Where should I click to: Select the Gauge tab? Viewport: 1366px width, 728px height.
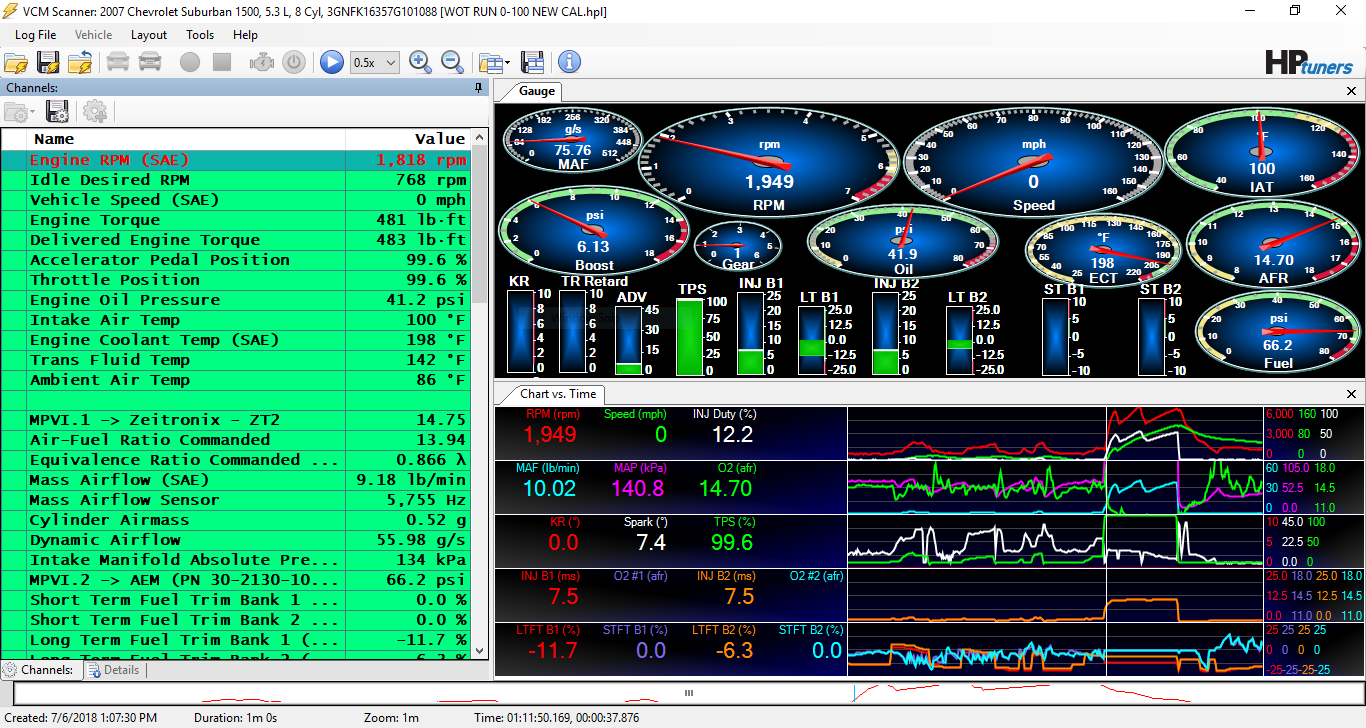coord(536,91)
